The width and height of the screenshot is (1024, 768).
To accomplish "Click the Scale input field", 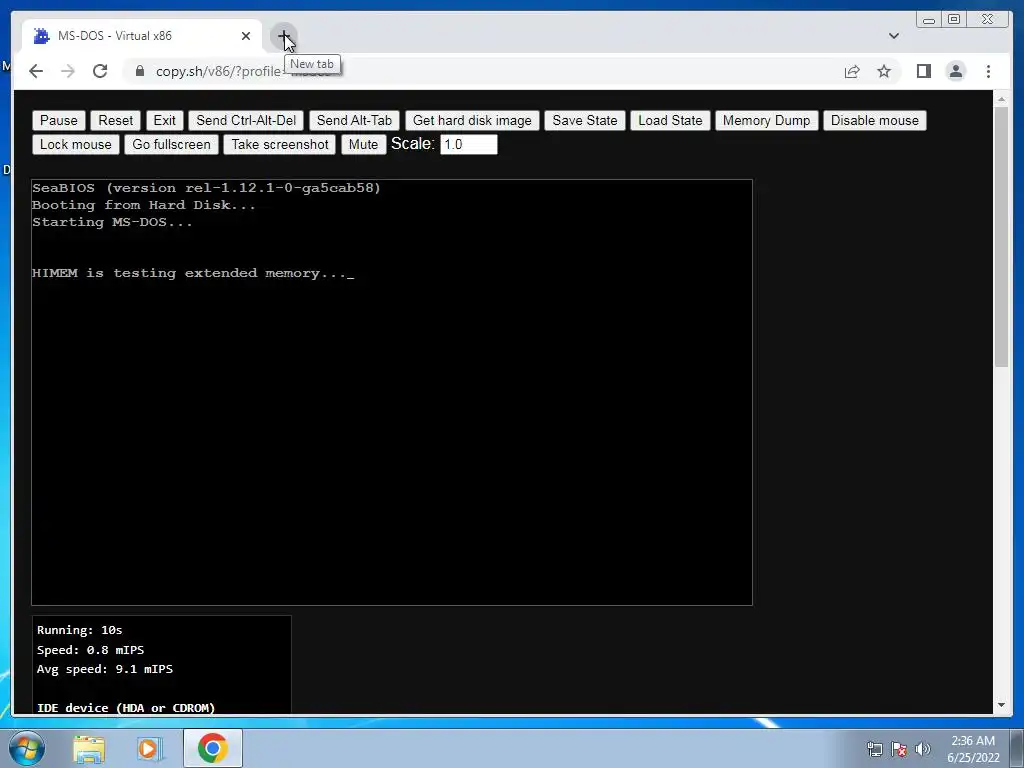I will pyautogui.click(x=469, y=144).
